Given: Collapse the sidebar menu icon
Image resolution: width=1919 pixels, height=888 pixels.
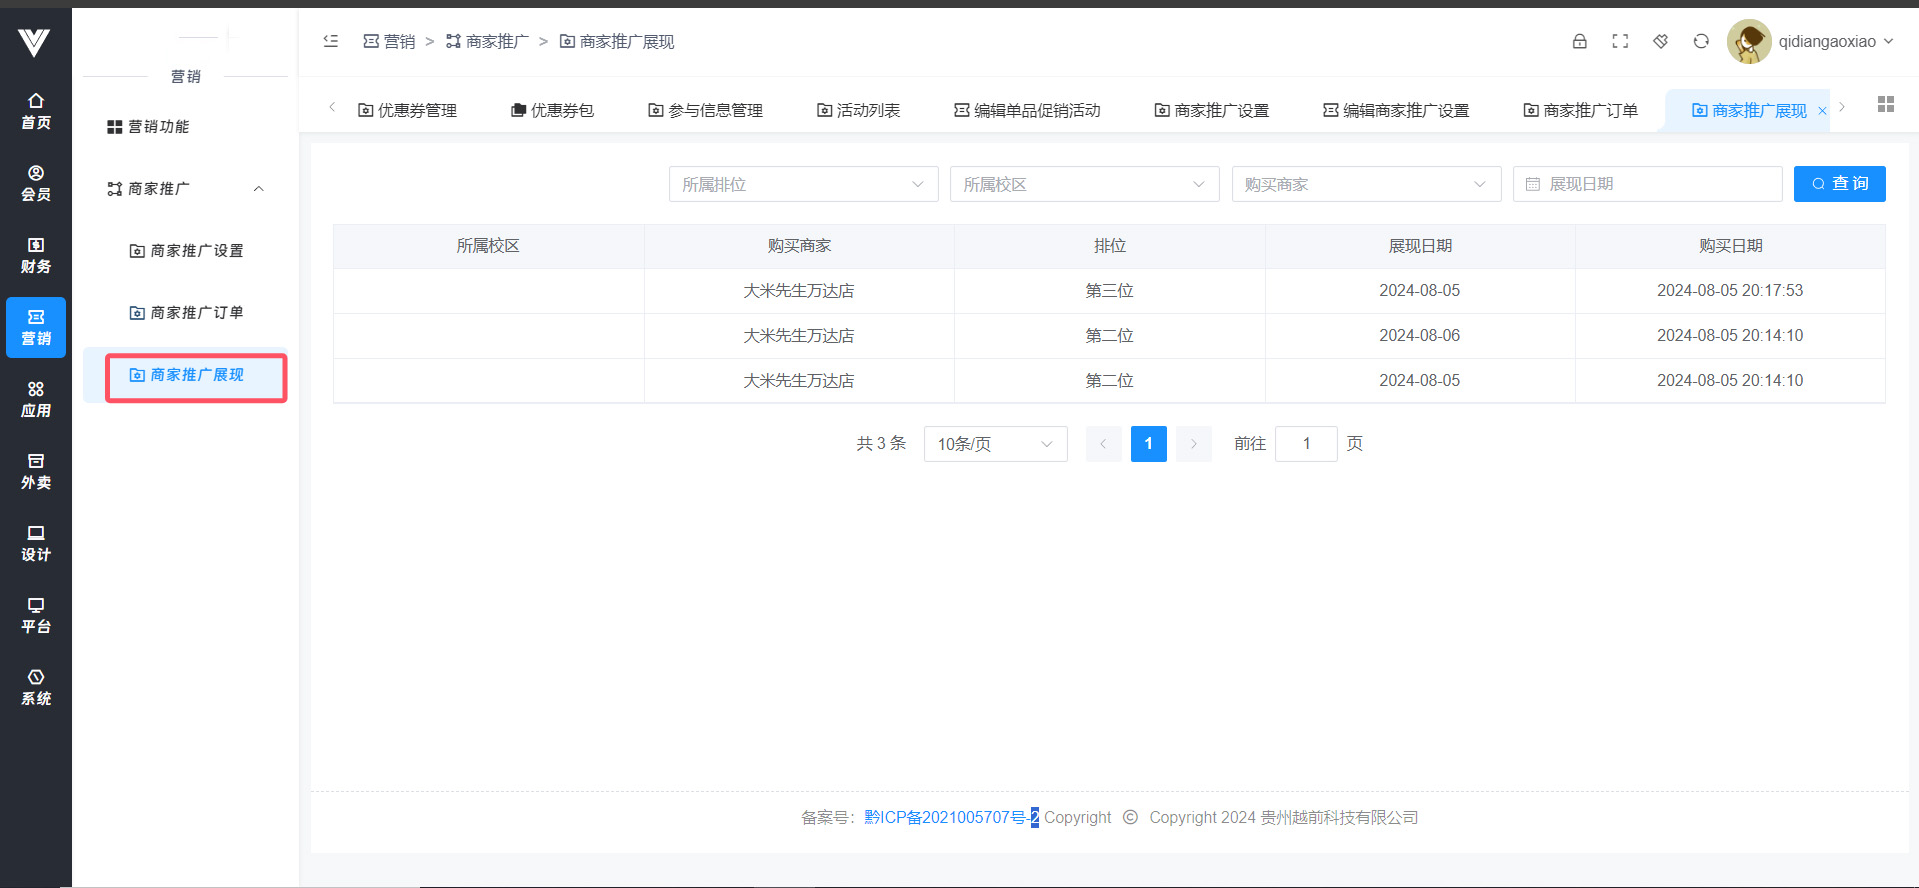Looking at the screenshot, I should click(331, 41).
